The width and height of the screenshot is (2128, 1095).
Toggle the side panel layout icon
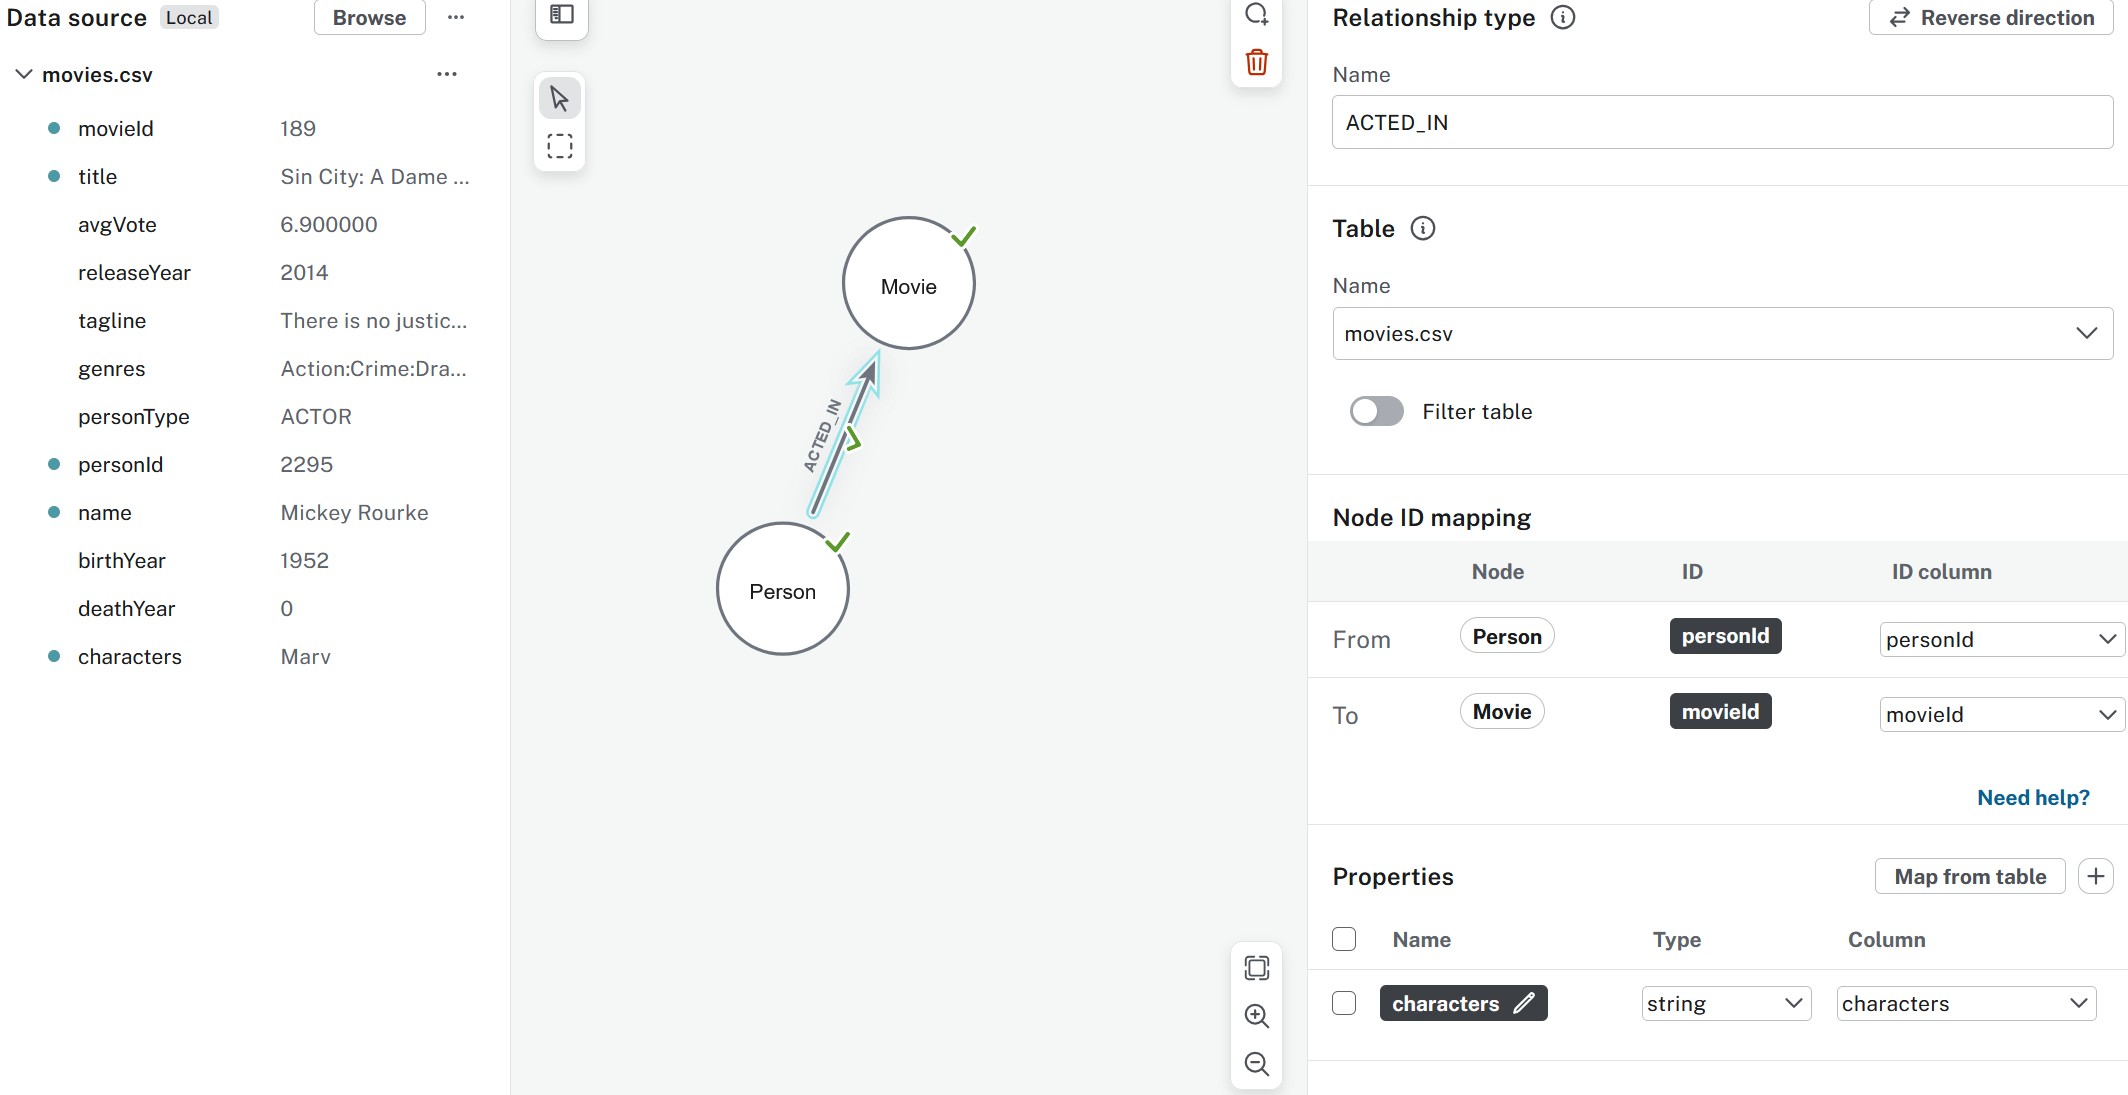[x=562, y=15]
